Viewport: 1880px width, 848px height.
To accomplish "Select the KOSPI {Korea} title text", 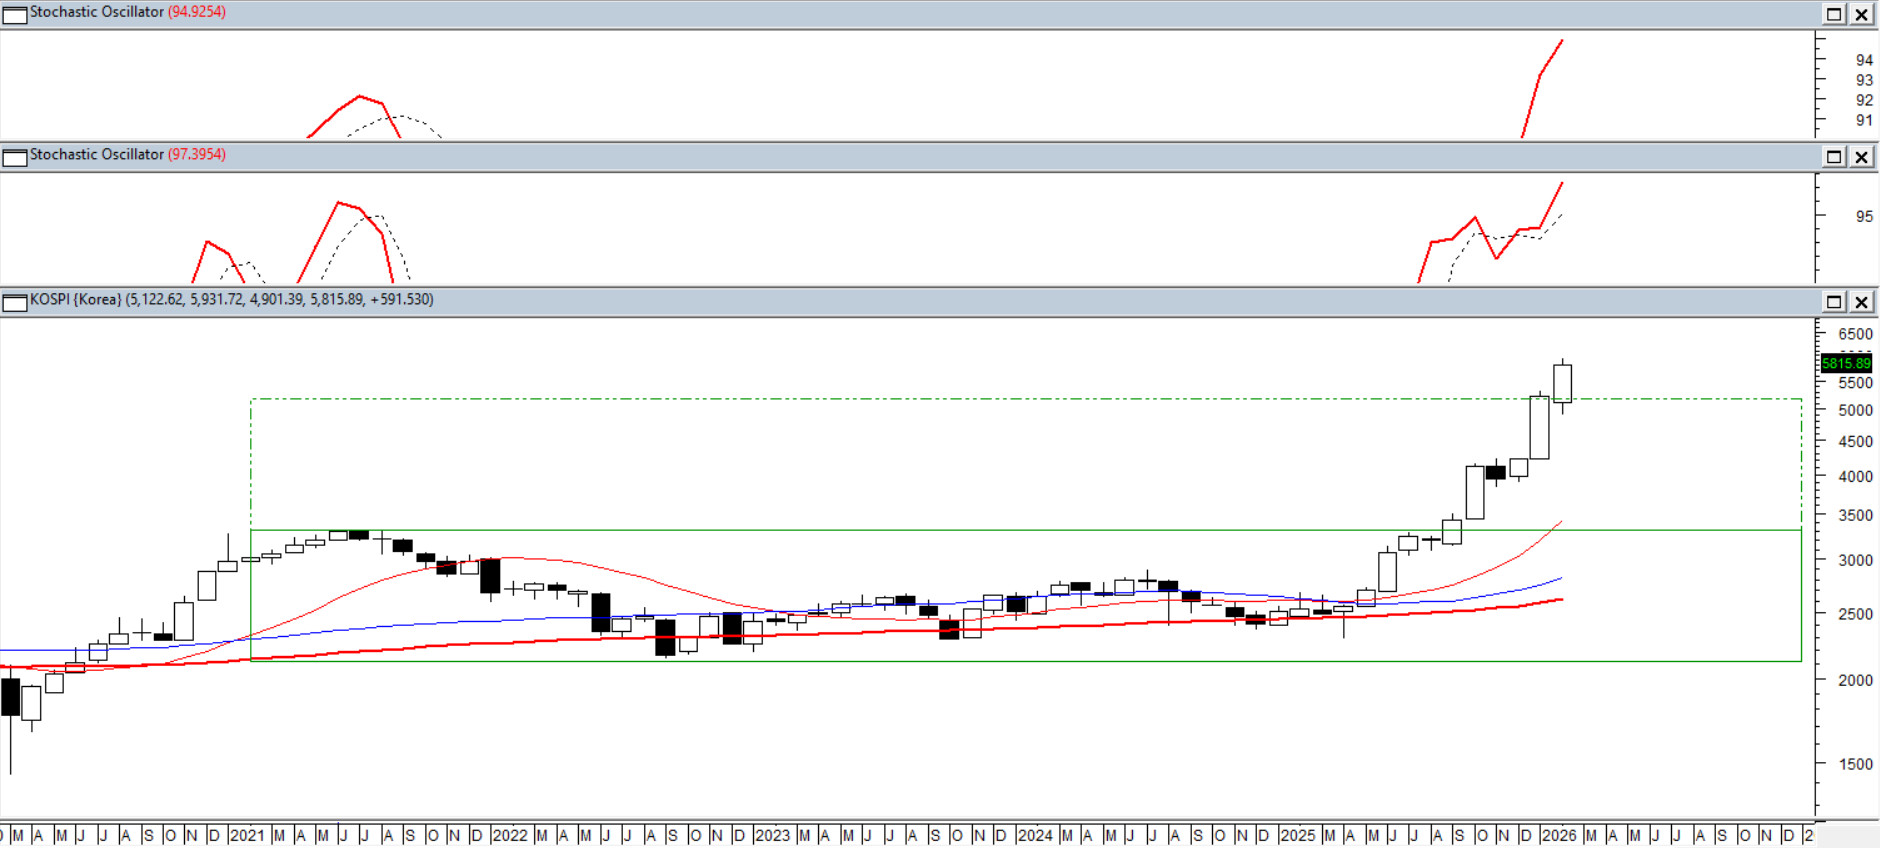I will (76, 300).
